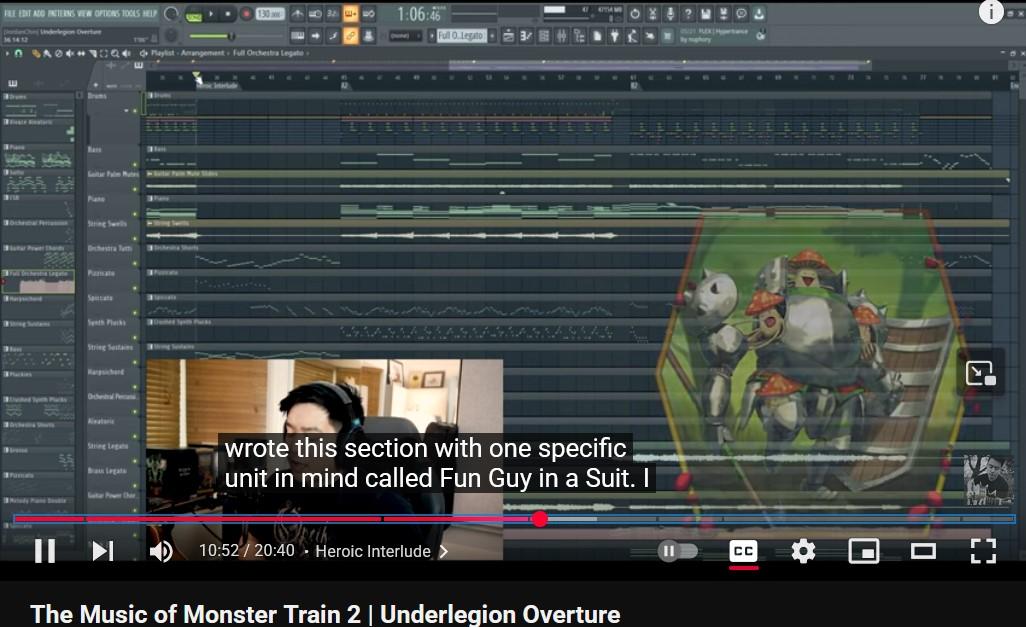Skip to the next video

pyautogui.click(x=103, y=551)
